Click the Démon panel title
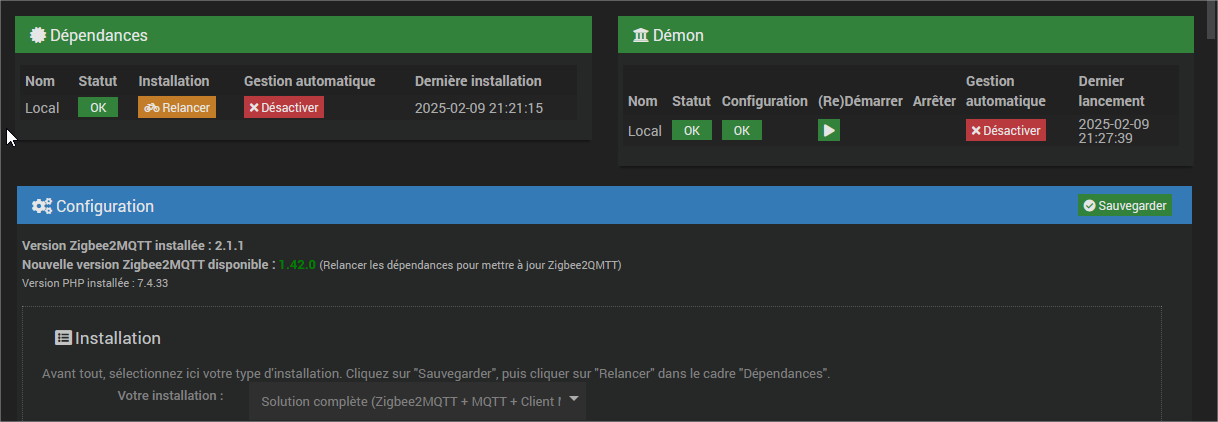 [x=678, y=35]
